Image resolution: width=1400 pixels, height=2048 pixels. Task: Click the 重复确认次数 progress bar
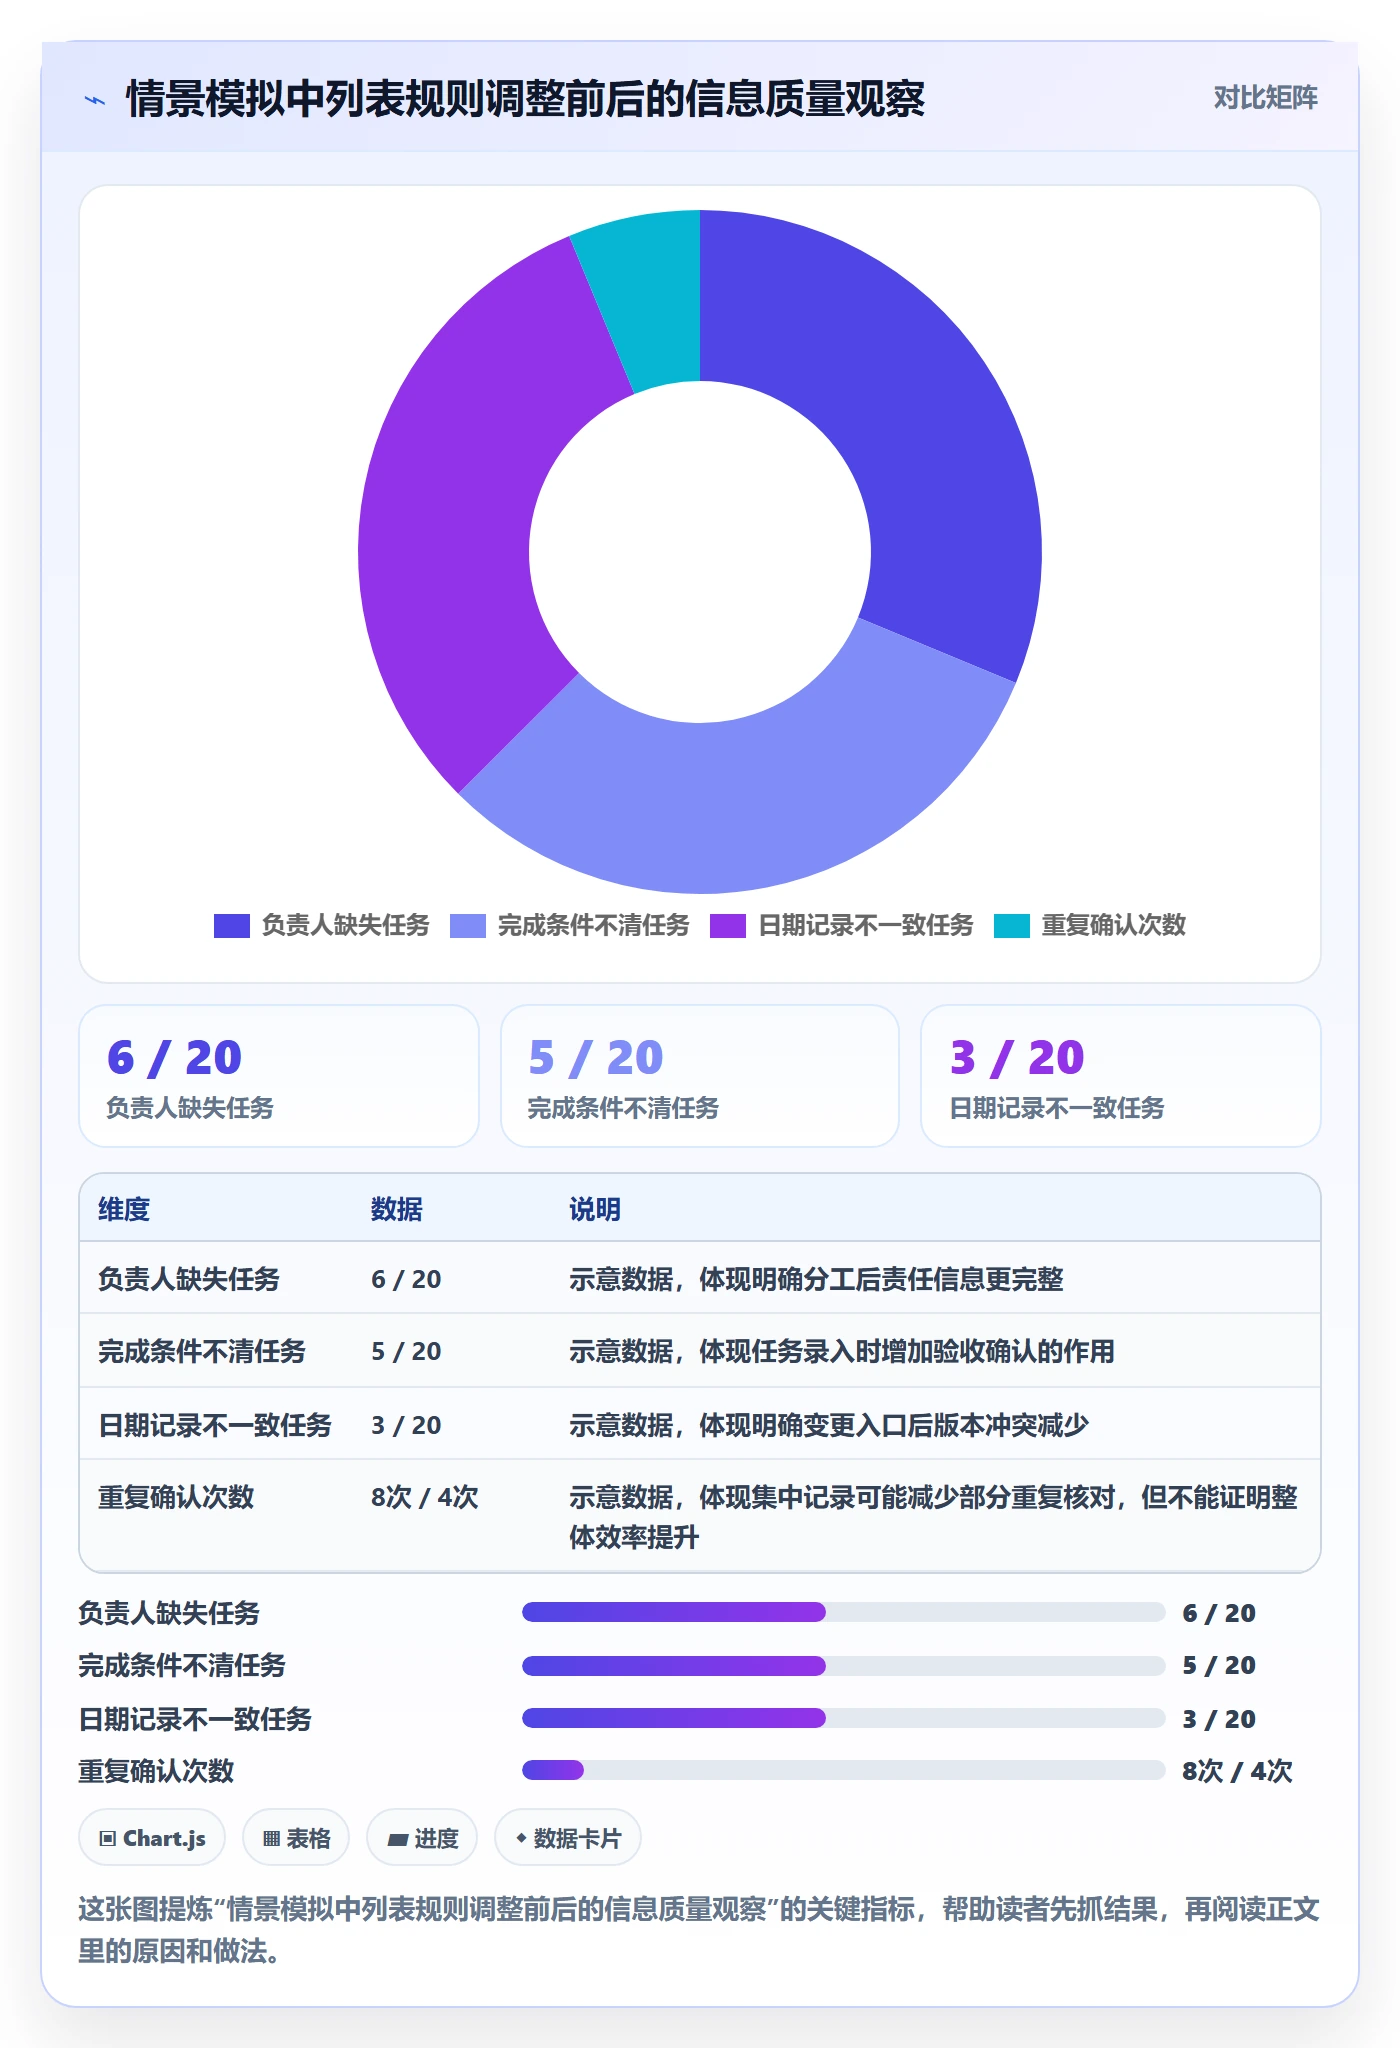pyautogui.click(x=844, y=1770)
